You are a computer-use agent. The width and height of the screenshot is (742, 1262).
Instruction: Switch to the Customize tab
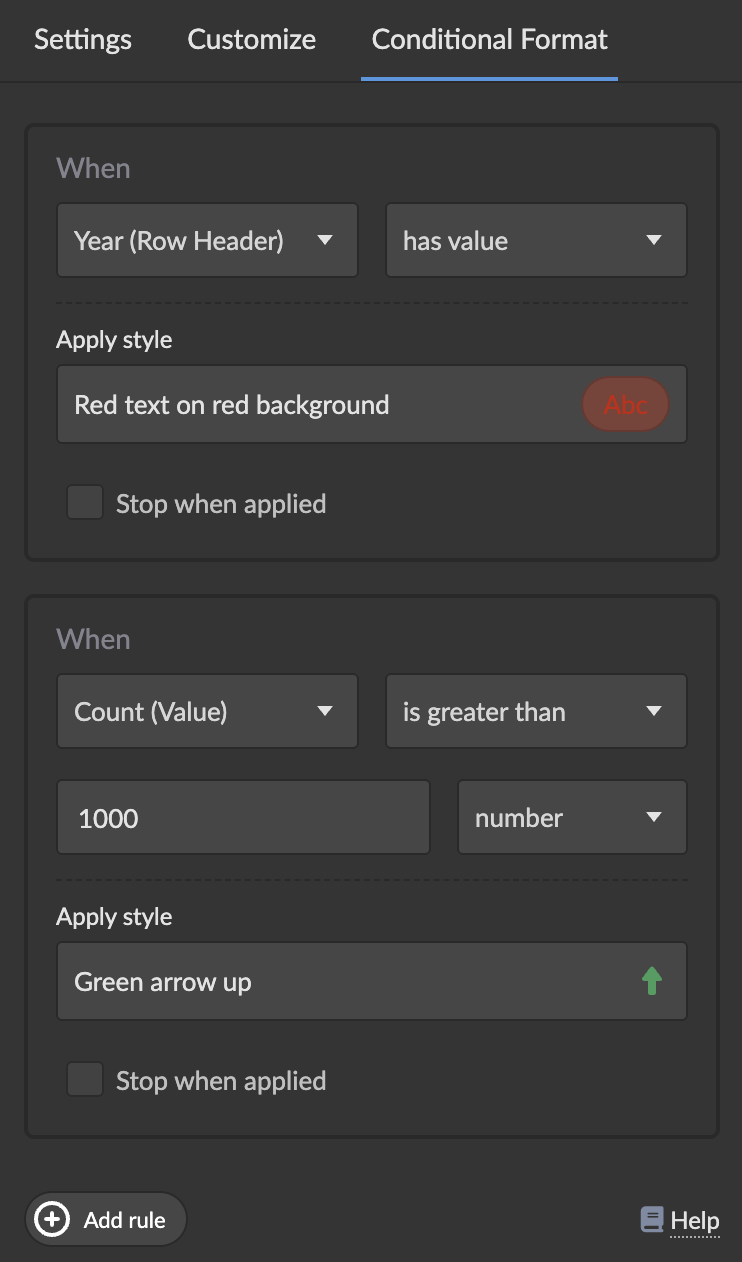[x=251, y=40]
